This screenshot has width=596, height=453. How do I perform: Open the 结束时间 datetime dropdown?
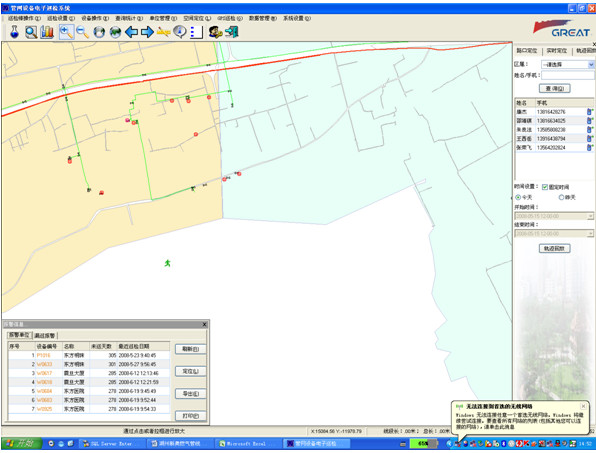click(590, 234)
